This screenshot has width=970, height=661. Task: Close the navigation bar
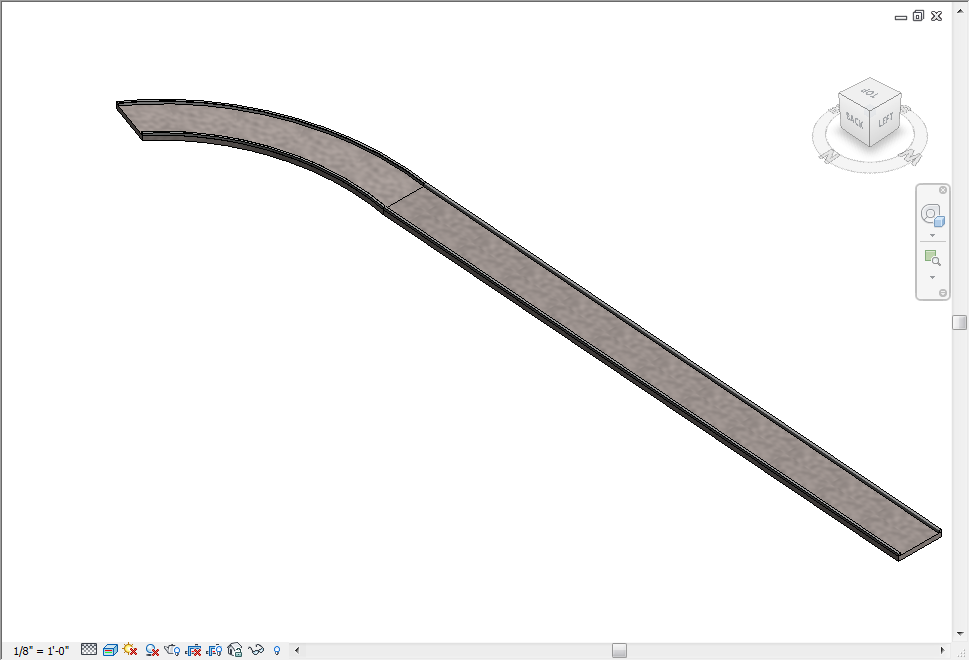(943, 190)
